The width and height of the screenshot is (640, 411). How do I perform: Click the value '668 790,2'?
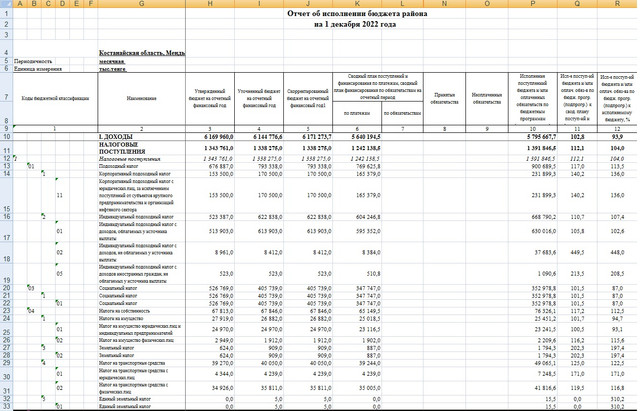[x=543, y=217]
